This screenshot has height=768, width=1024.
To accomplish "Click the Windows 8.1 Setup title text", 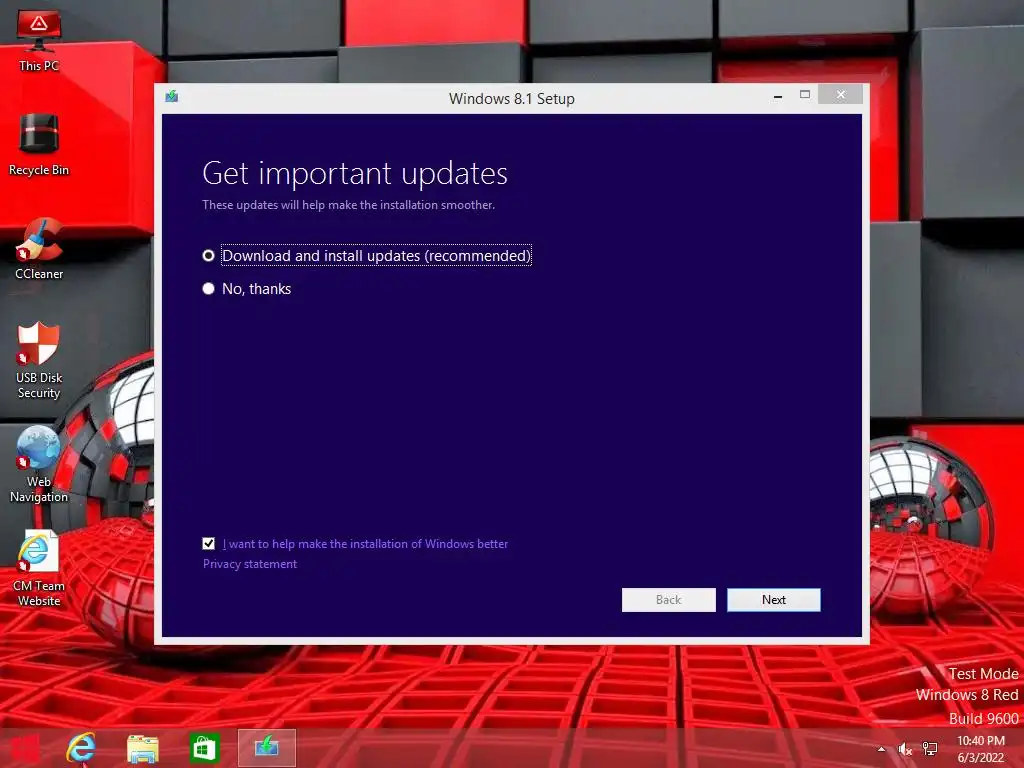I will [512, 99].
